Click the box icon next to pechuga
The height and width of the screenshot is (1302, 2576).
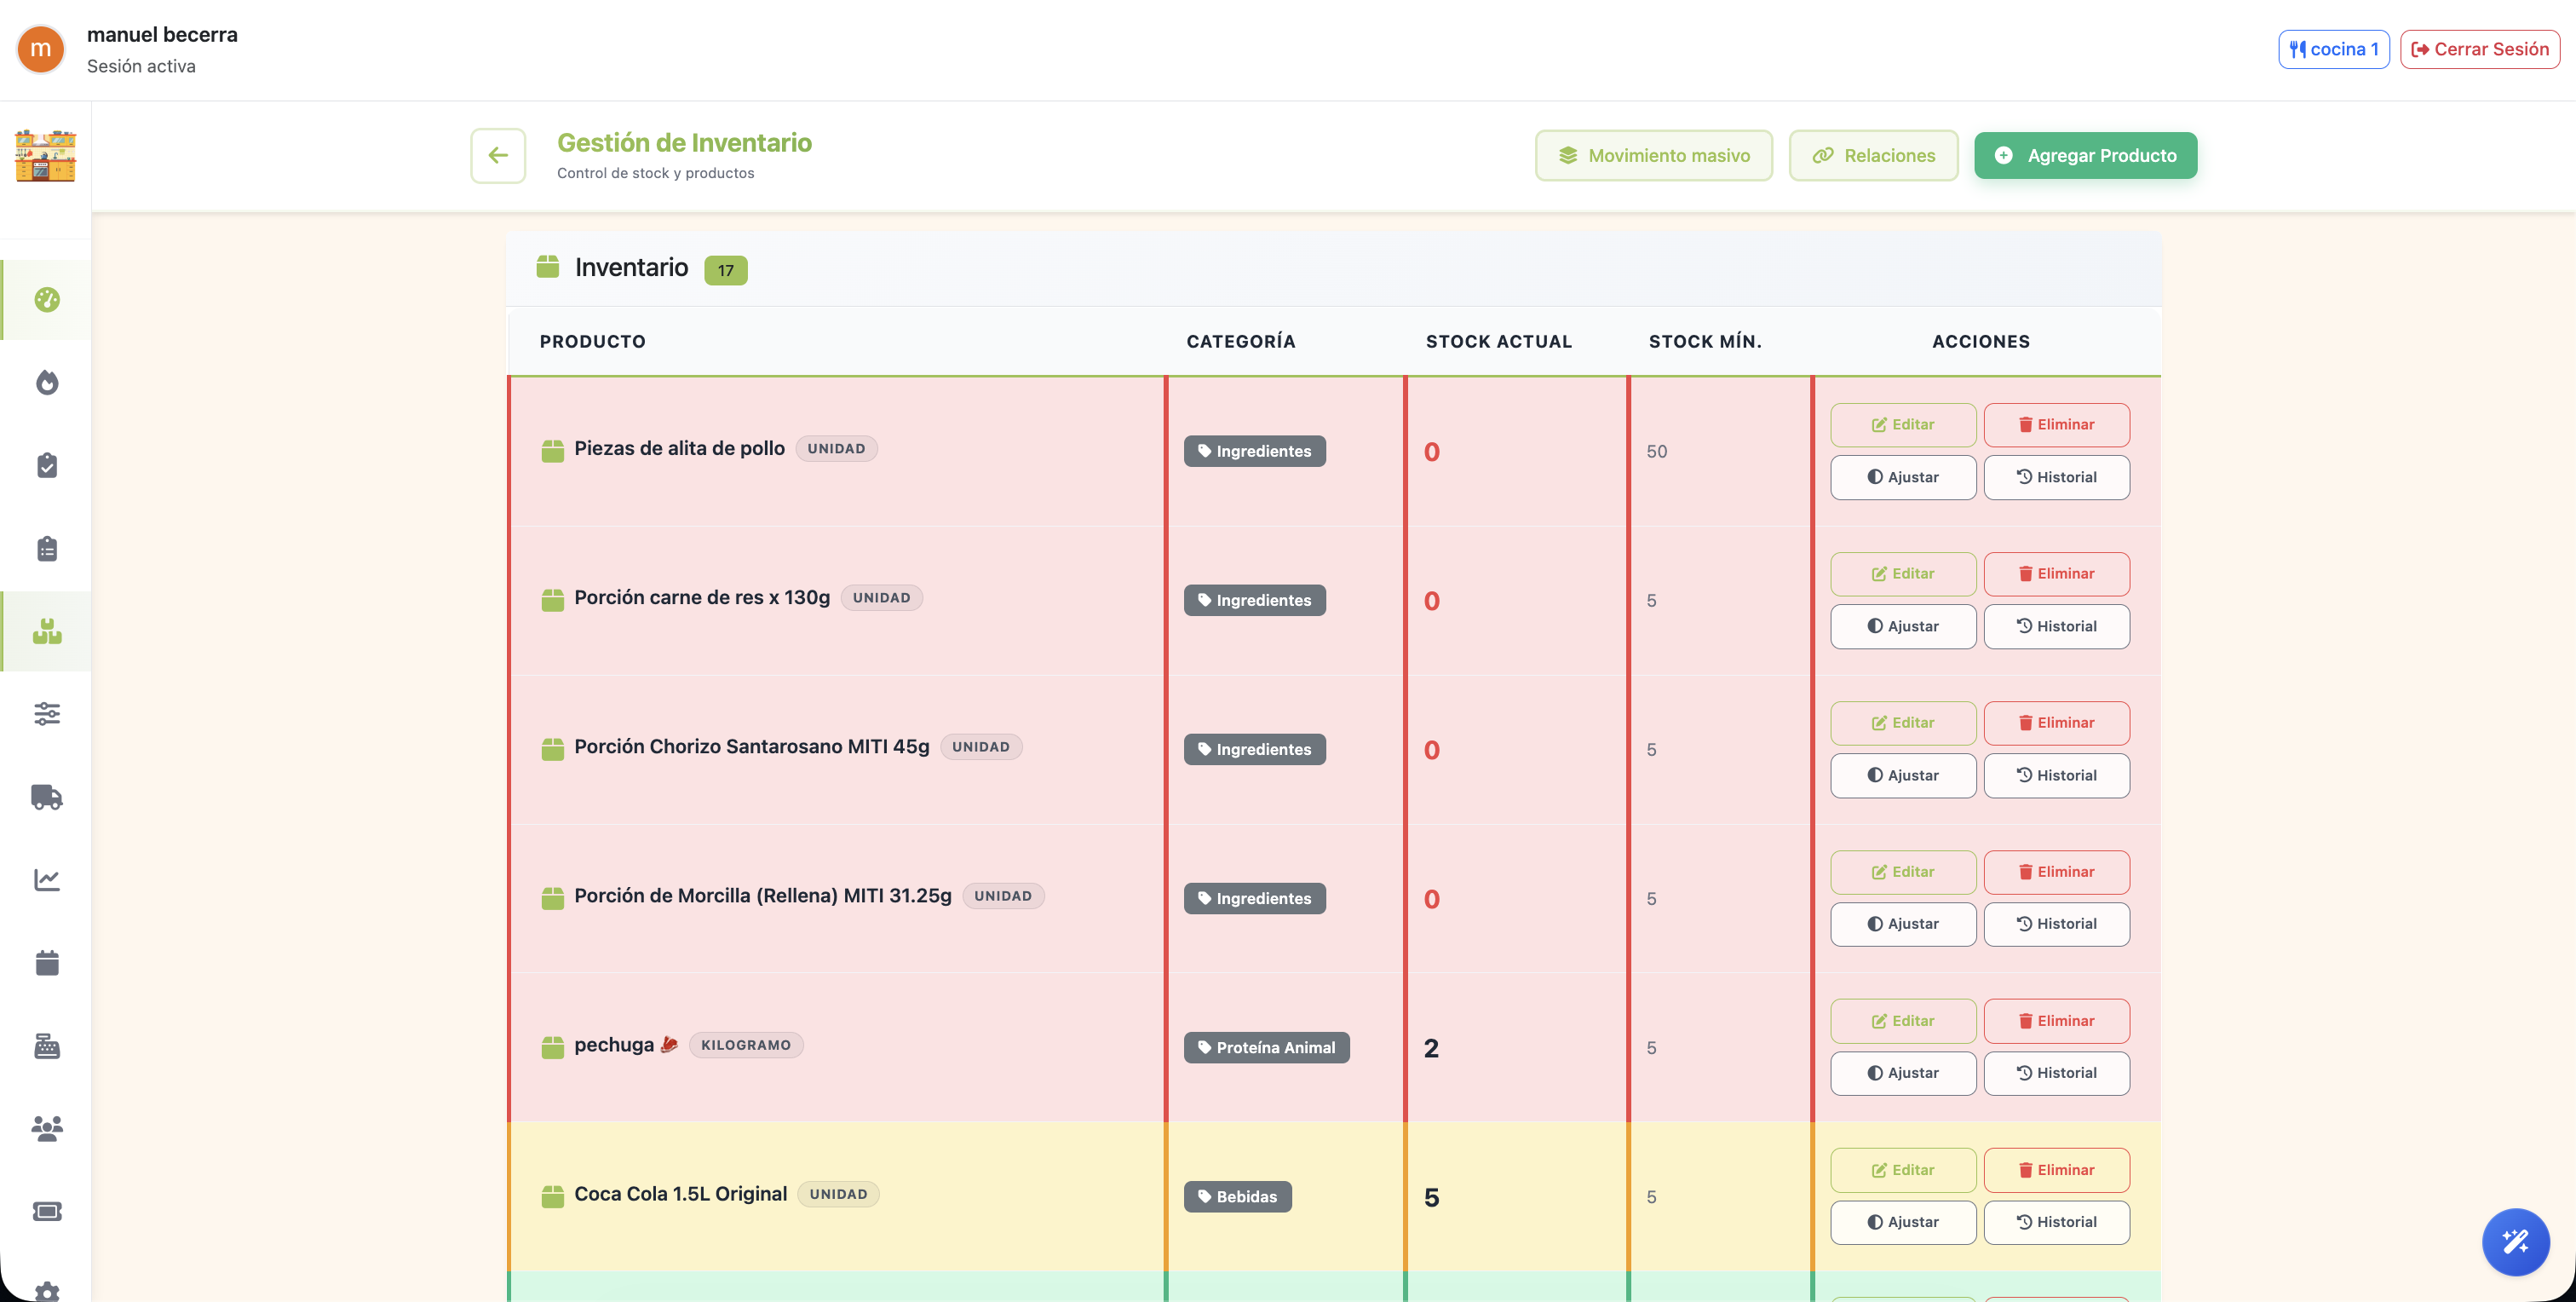point(552,1047)
